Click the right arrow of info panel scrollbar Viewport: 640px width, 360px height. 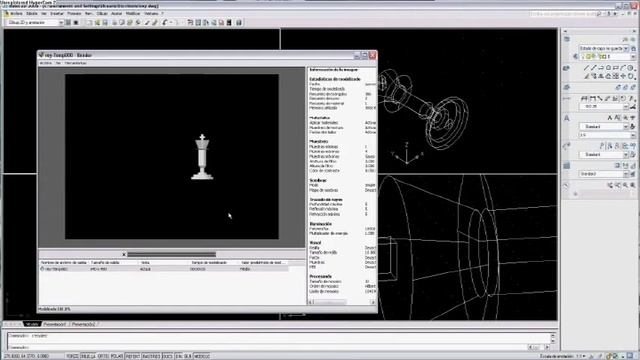[373, 302]
